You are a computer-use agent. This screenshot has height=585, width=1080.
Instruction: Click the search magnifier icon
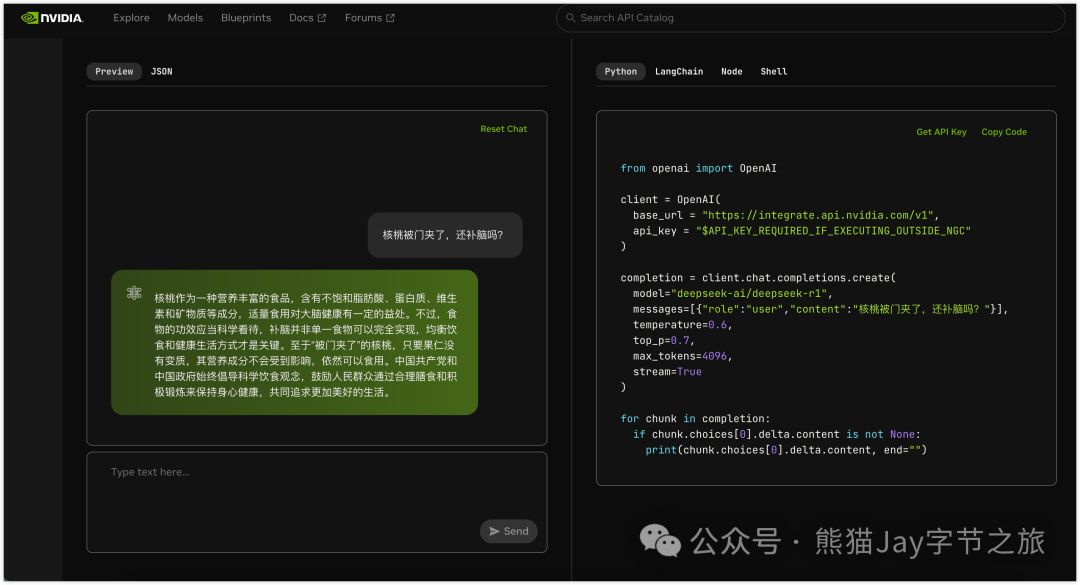coord(570,18)
